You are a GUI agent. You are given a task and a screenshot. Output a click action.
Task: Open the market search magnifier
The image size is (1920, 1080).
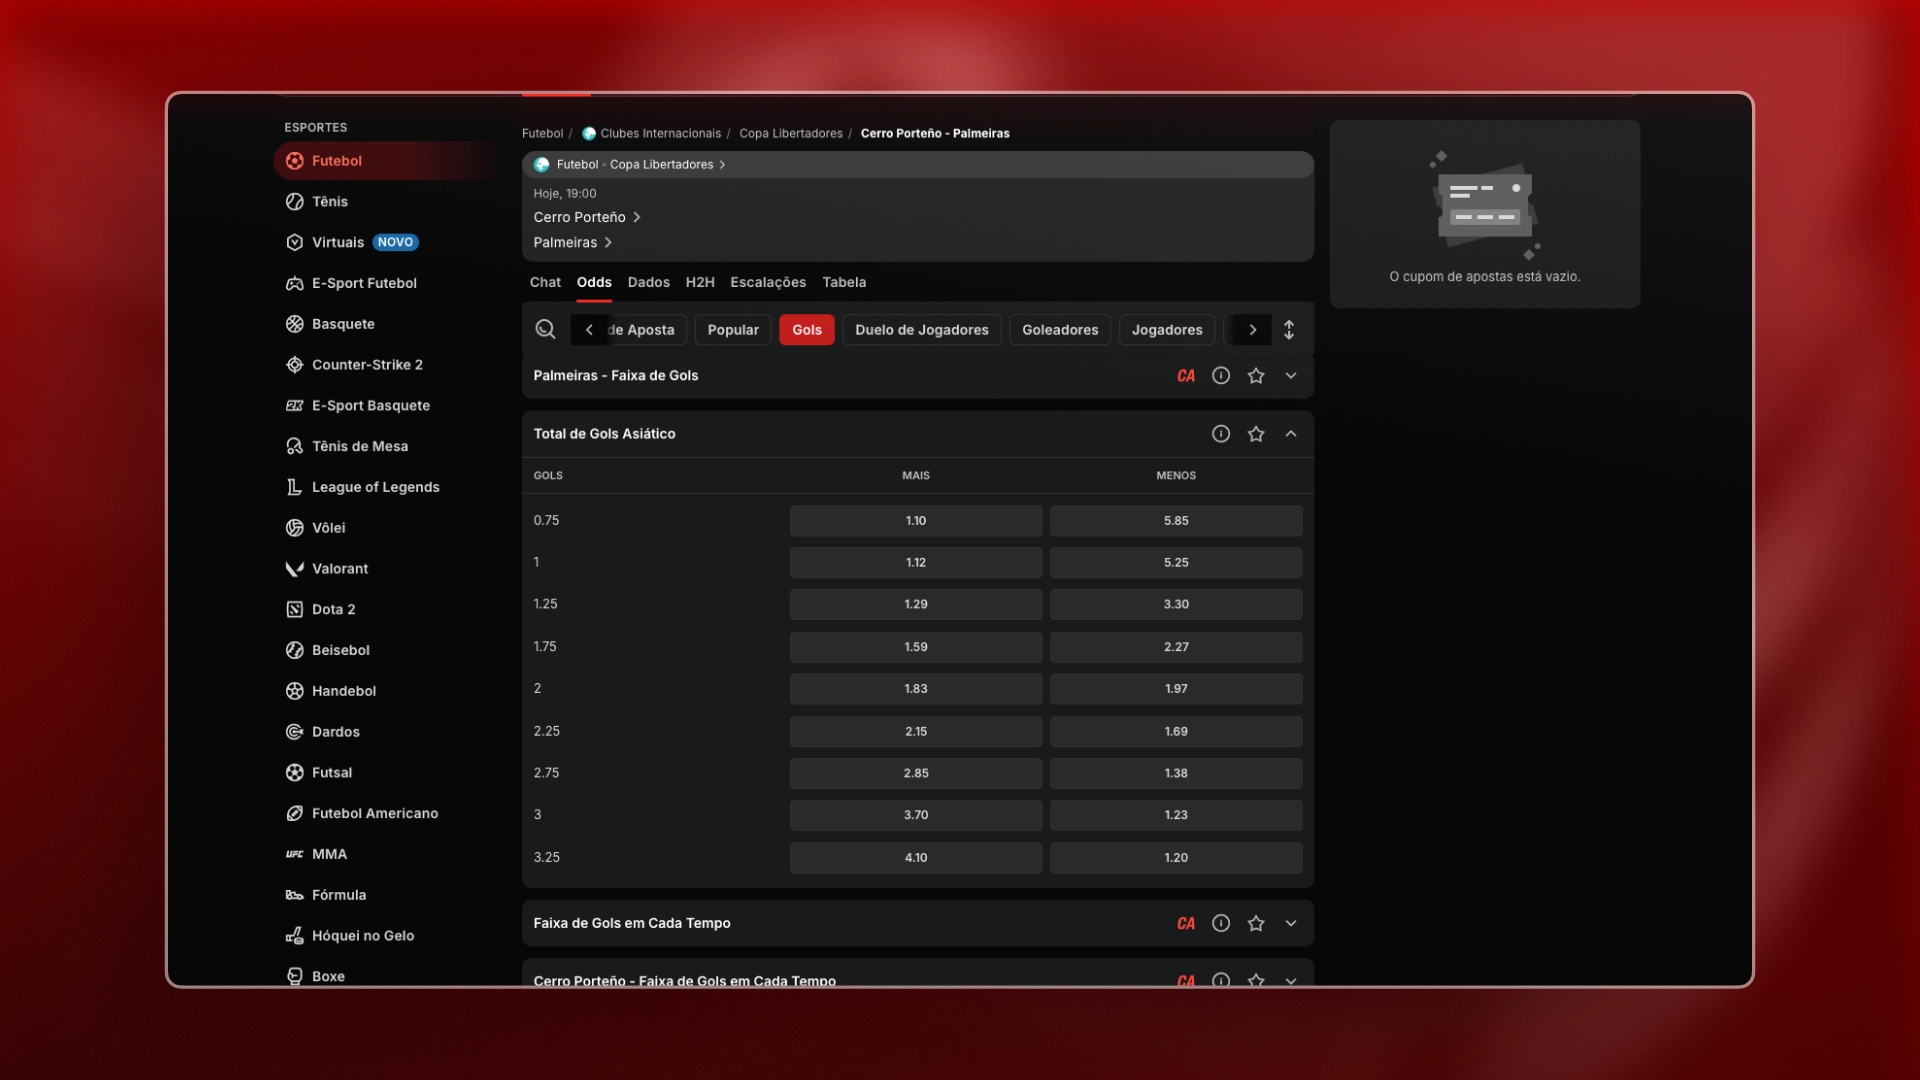coord(545,330)
